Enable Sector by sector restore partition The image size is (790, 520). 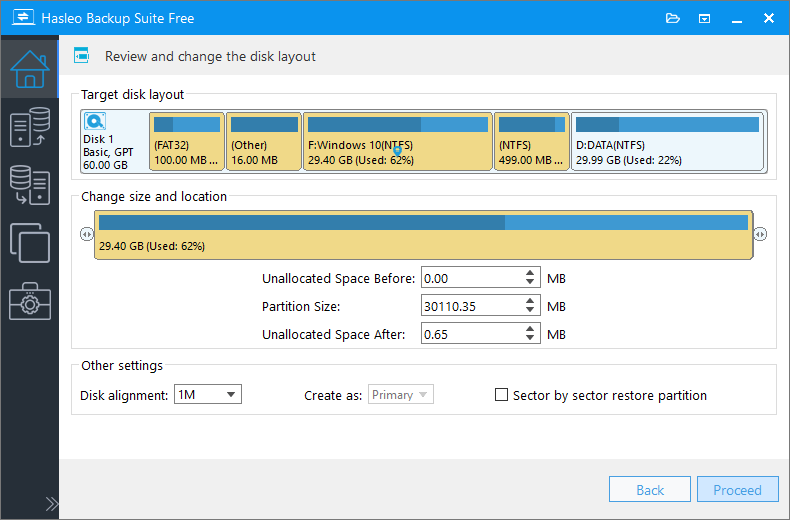coord(501,395)
